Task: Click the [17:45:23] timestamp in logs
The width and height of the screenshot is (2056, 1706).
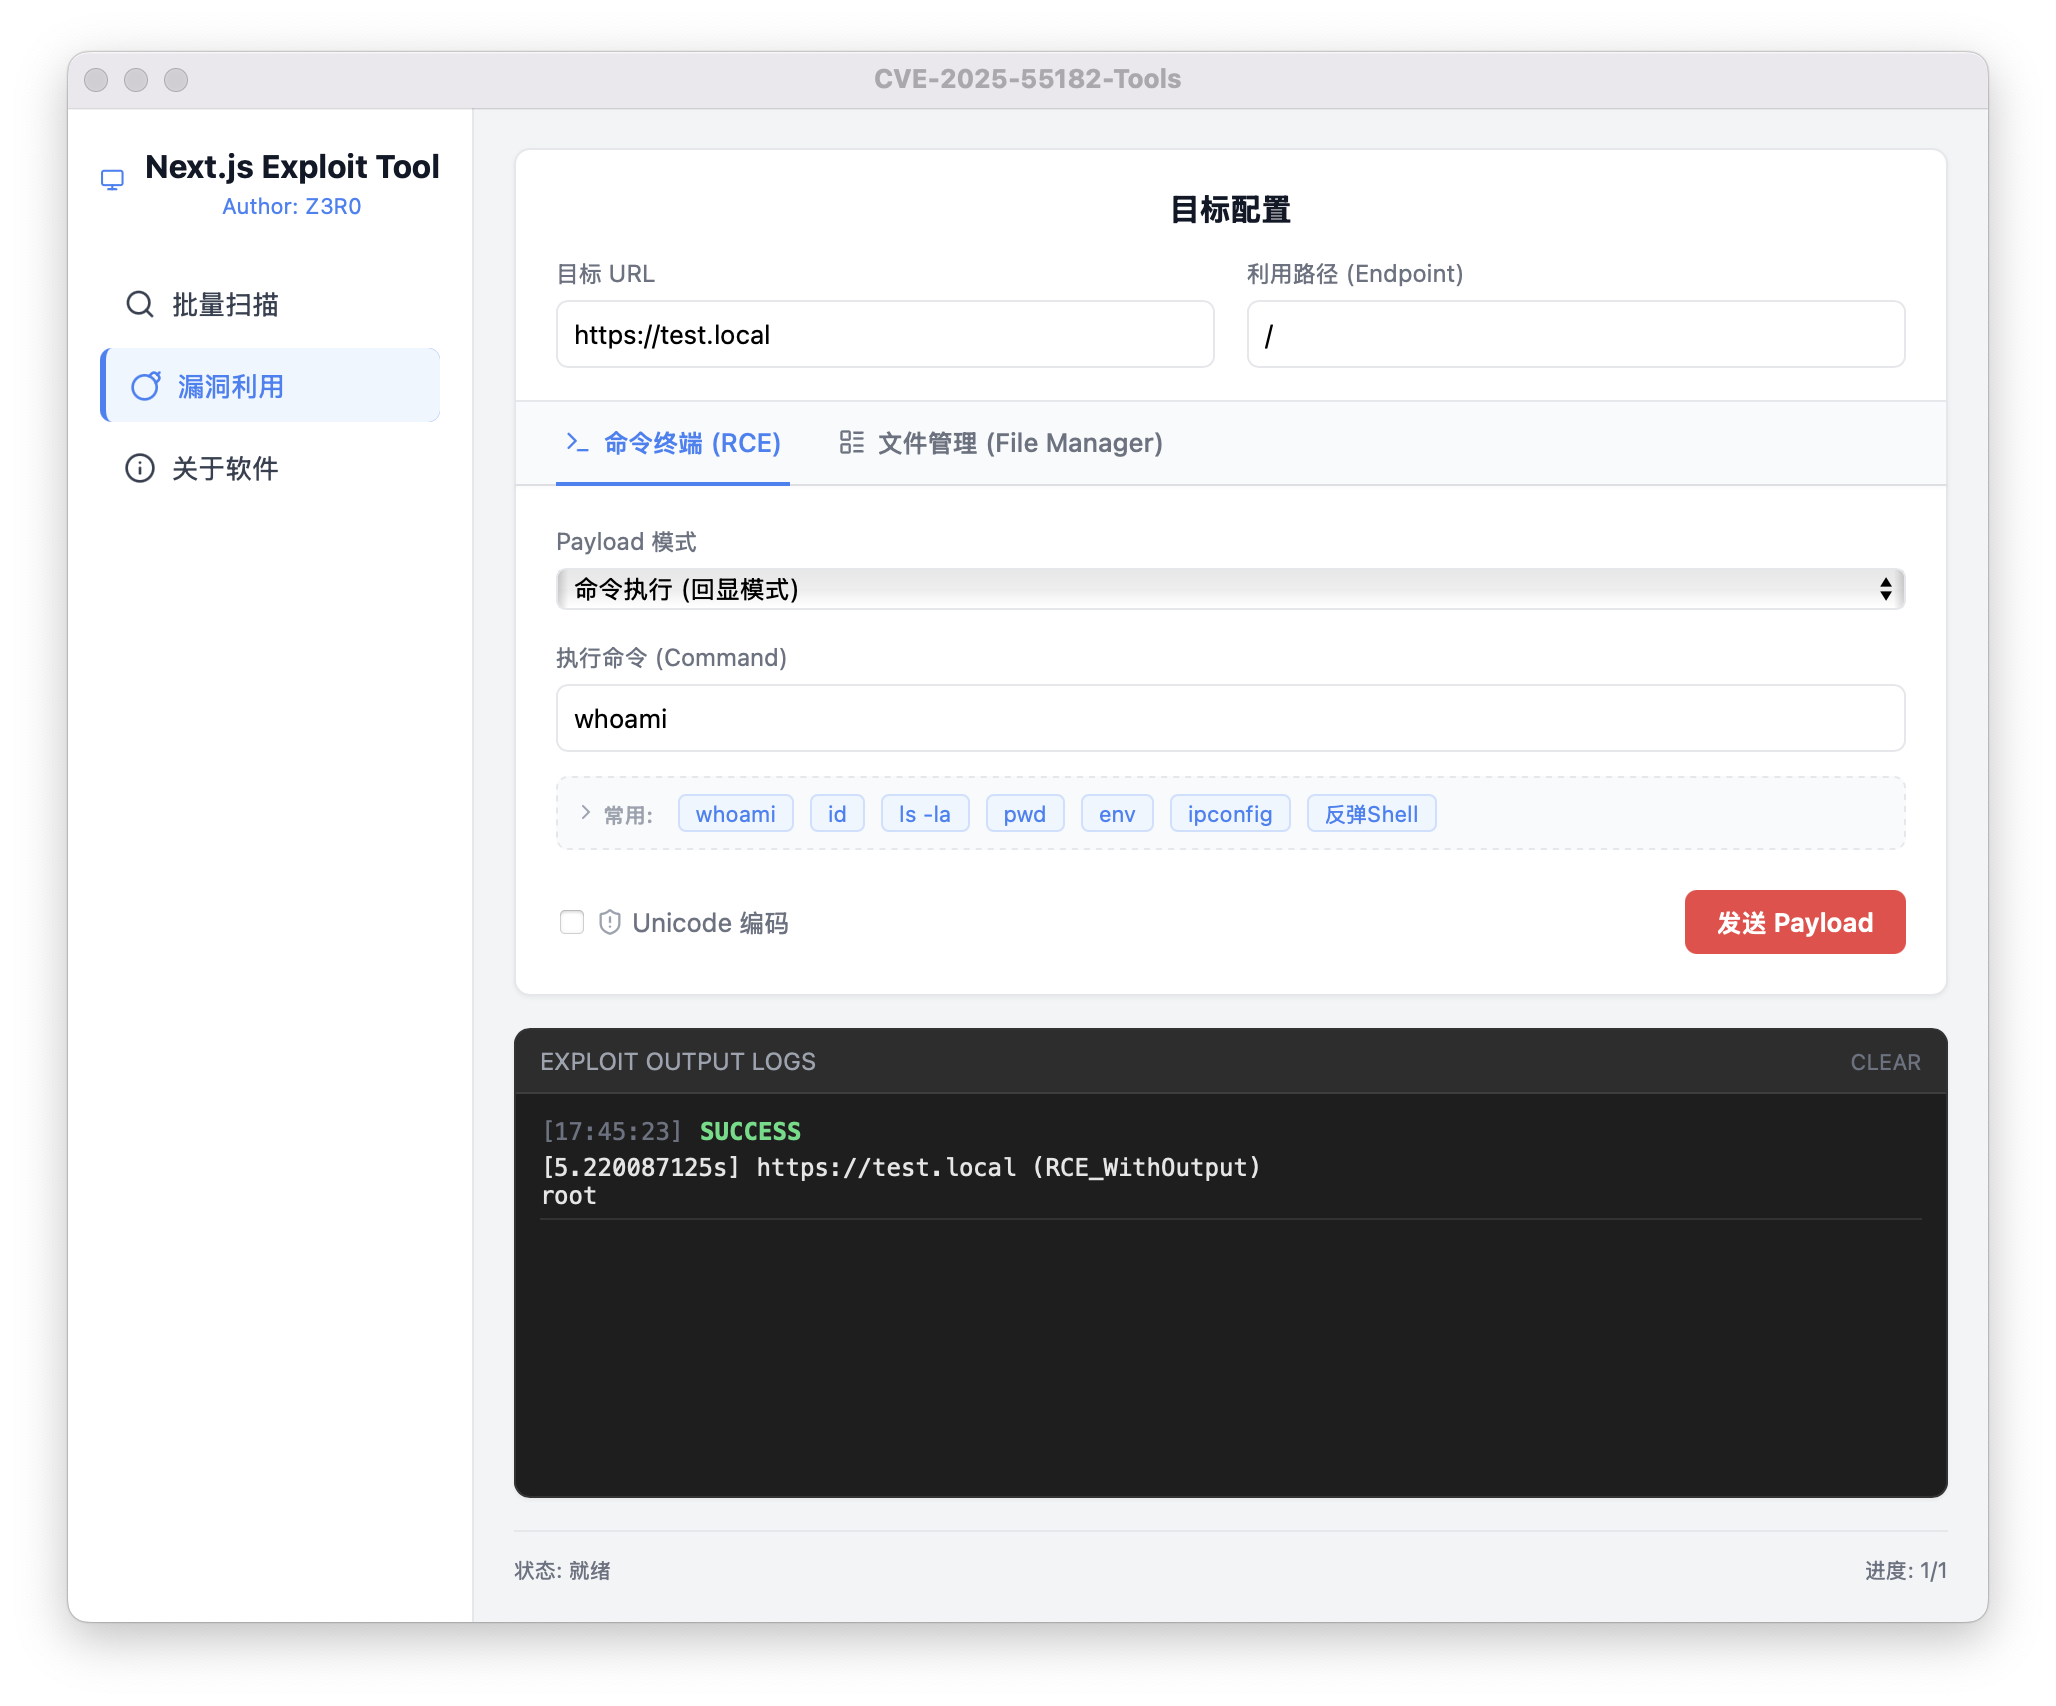Action: pos(612,1131)
